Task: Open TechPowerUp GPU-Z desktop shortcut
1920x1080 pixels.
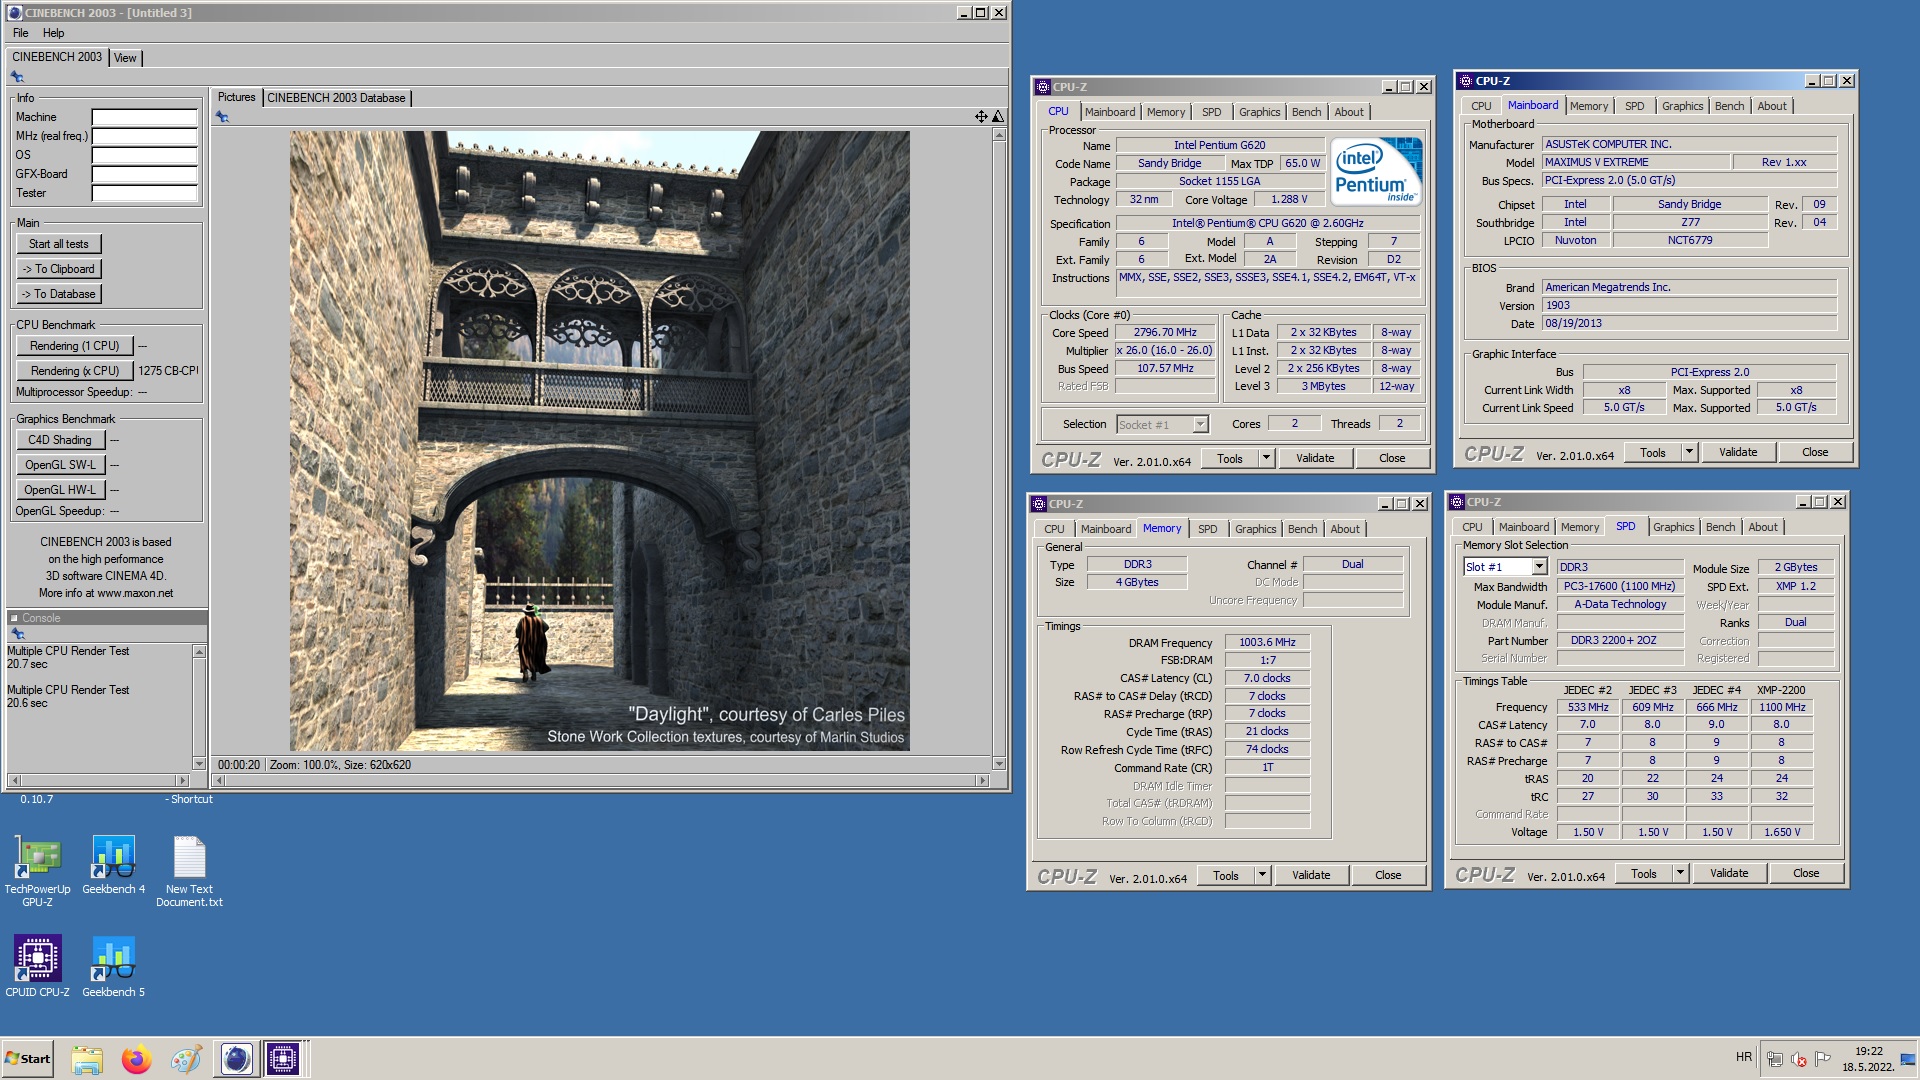Action: point(37,870)
